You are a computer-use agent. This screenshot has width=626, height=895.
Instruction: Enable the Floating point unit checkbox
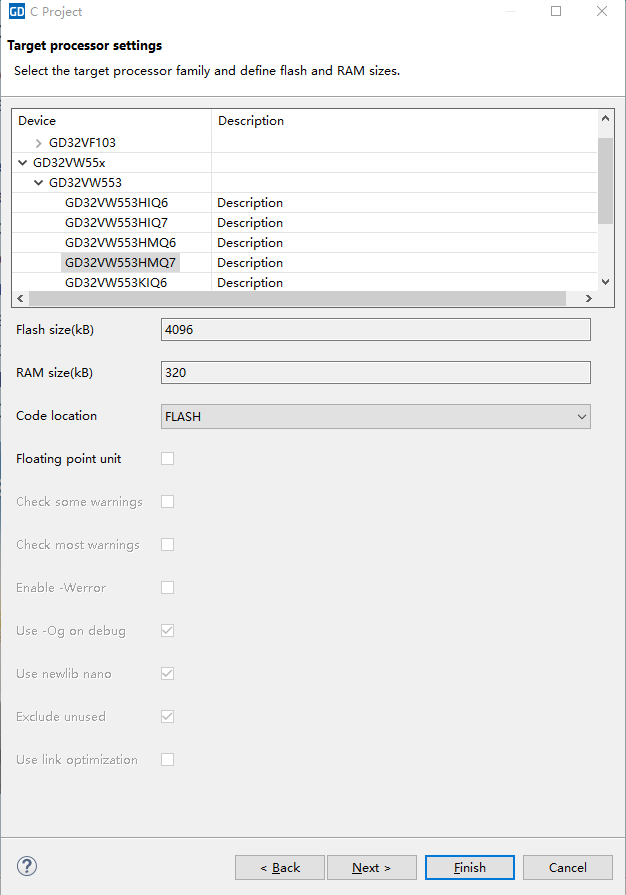[168, 458]
